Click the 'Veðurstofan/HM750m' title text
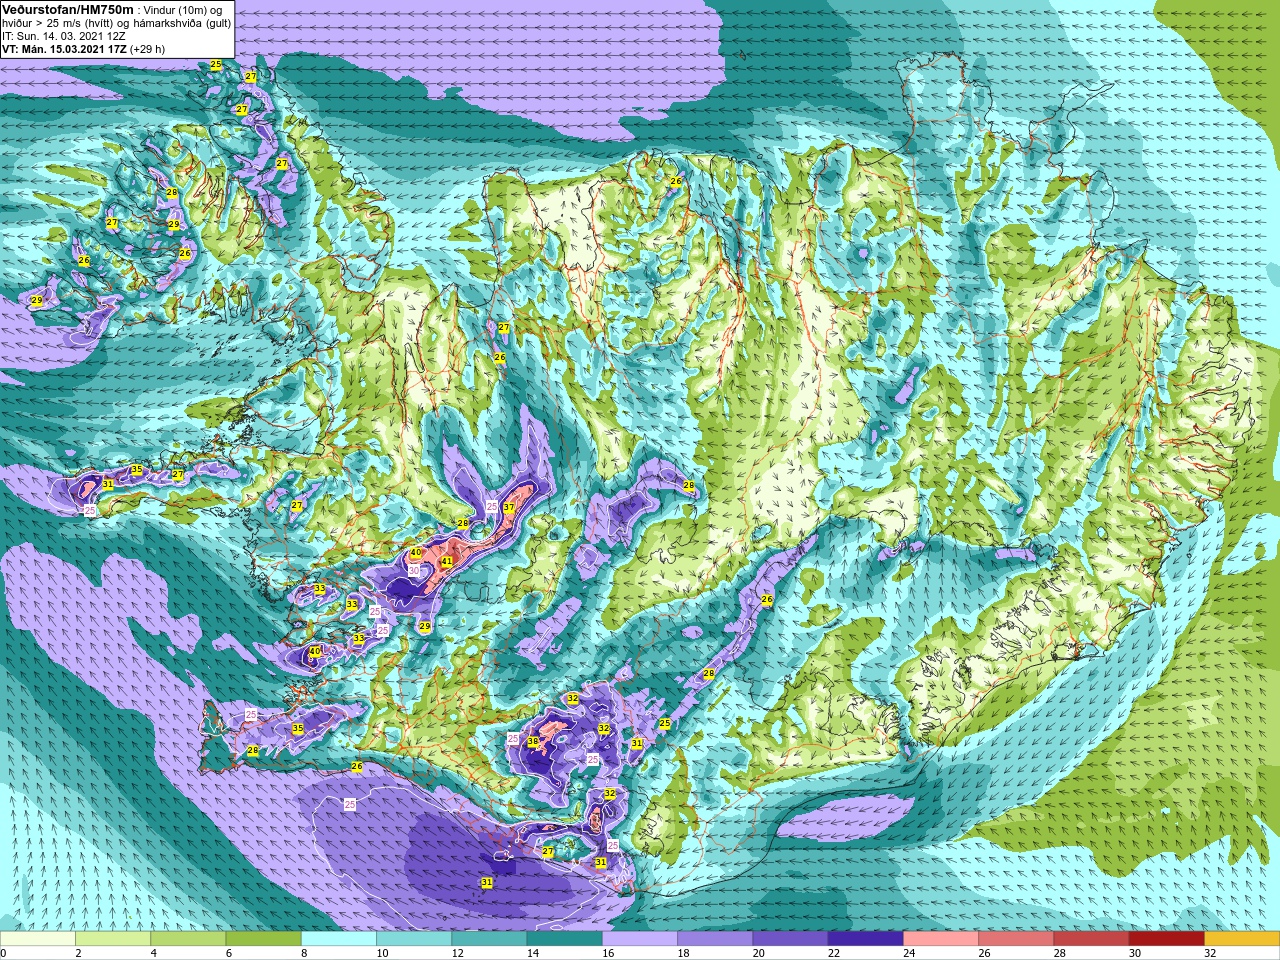1280x960 pixels. pos(68,9)
